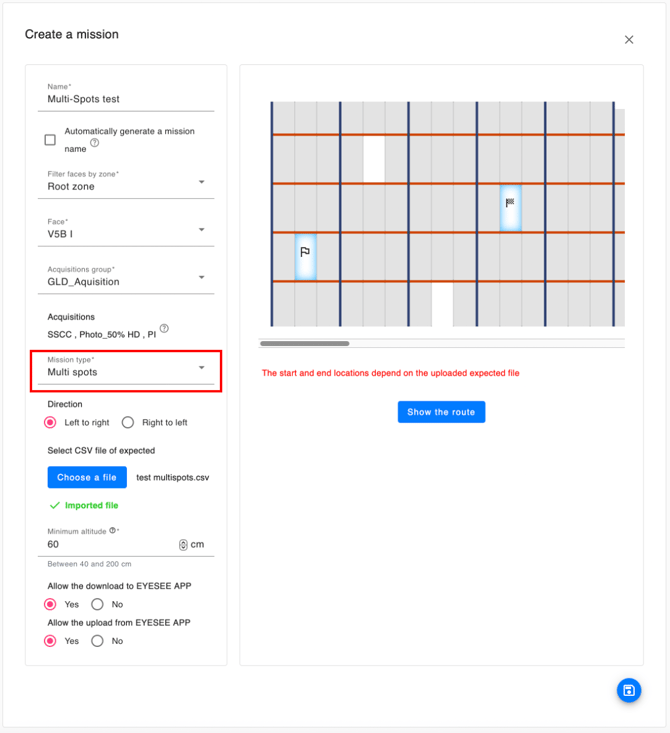
Task: Click the start flag marker on grid
Action: [x=305, y=253]
